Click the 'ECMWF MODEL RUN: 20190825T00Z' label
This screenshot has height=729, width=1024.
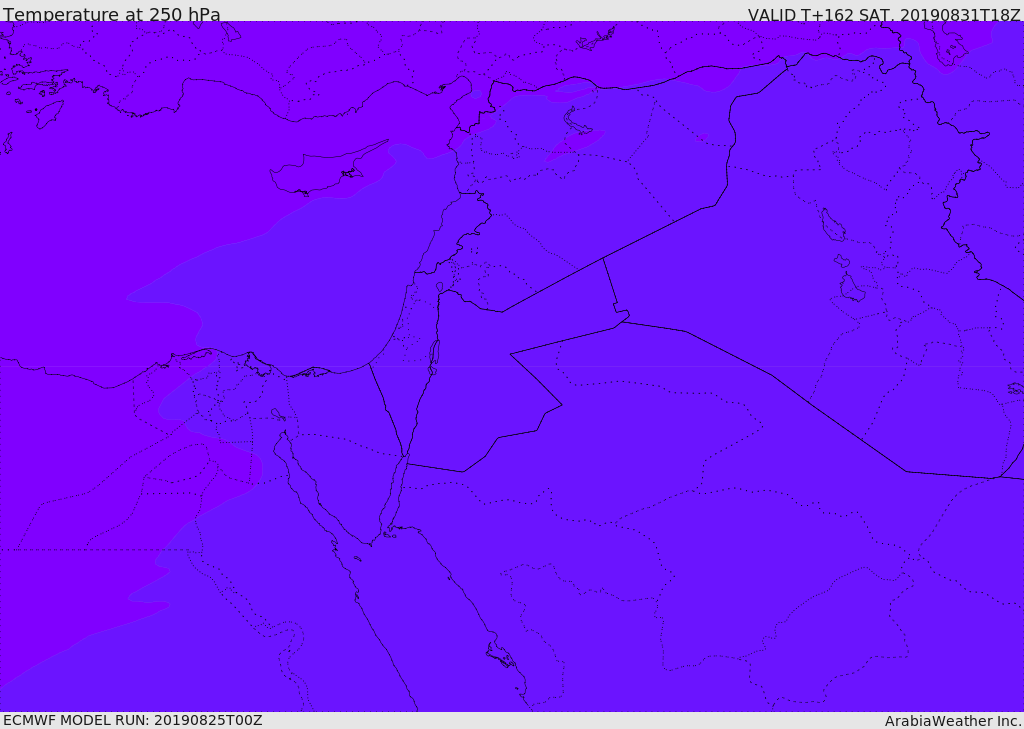pos(133,720)
